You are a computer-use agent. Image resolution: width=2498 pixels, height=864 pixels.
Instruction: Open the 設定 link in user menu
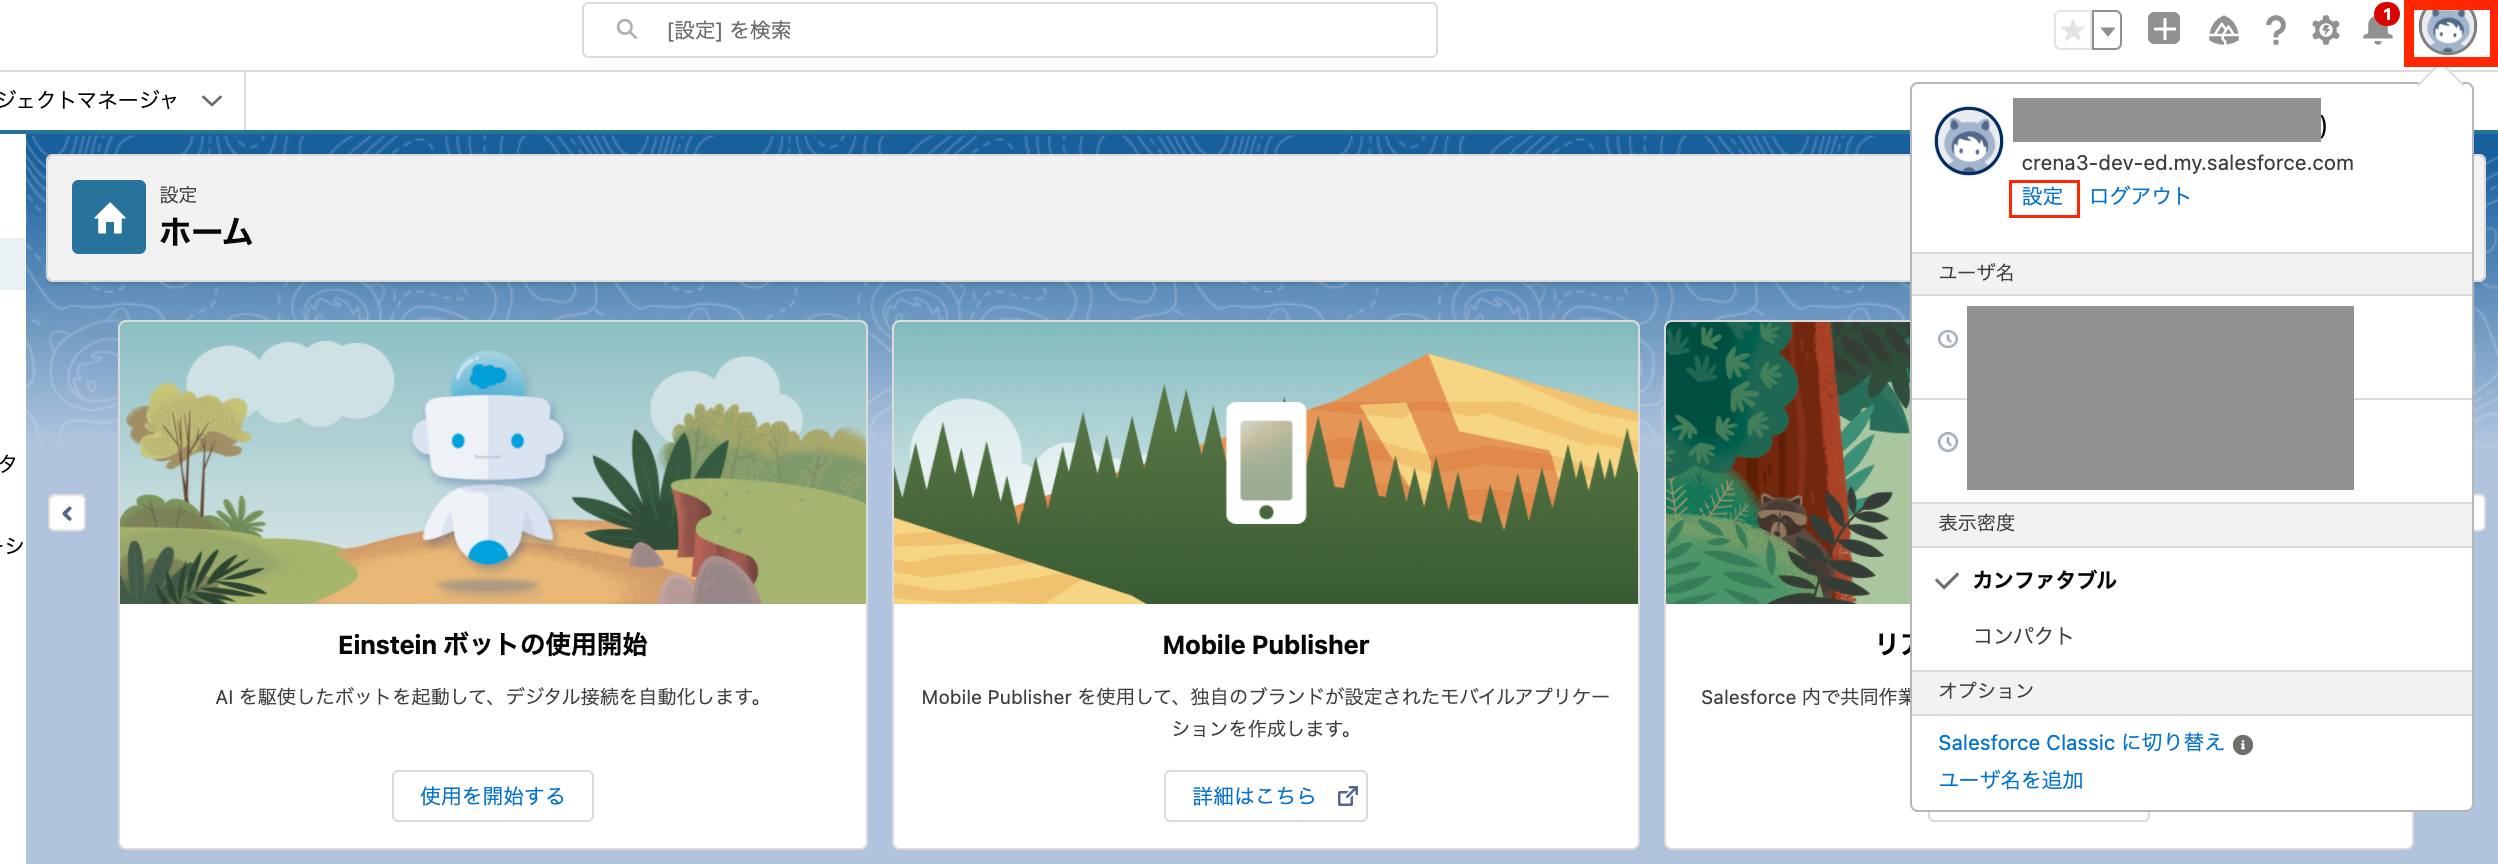click(x=2042, y=197)
